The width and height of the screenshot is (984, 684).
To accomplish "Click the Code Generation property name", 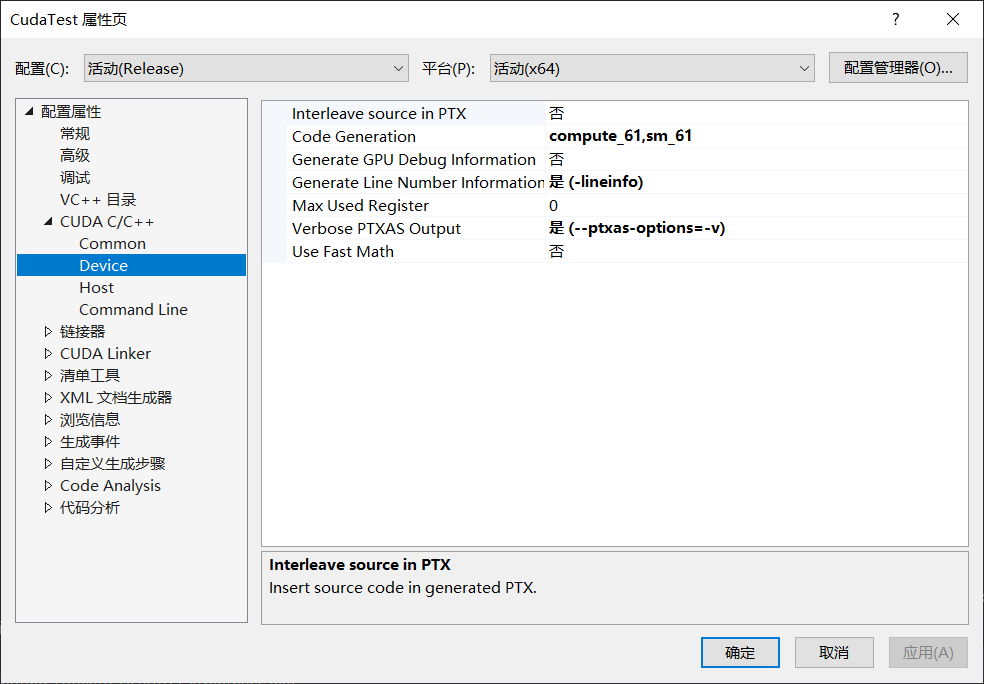I will click(x=354, y=136).
